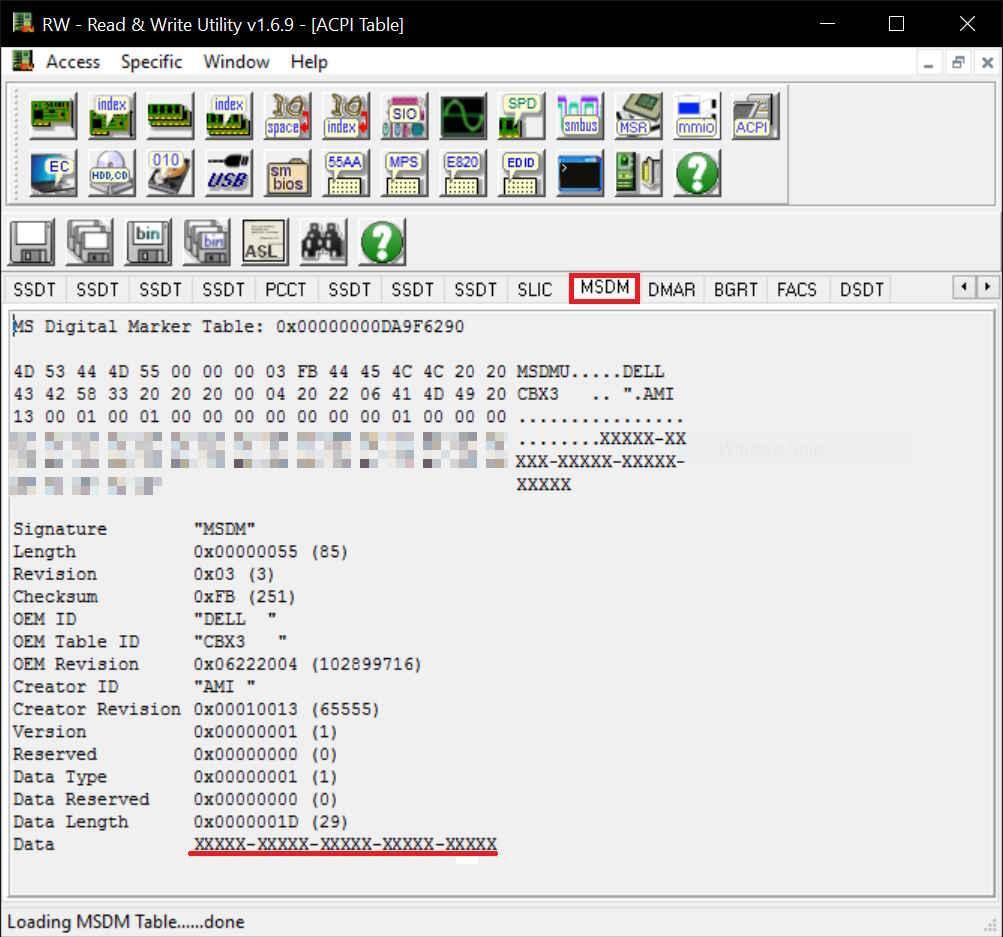The width and height of the screenshot is (1003, 937).
Task: Minimize the inner ACPI Table child window
Action: 928,63
